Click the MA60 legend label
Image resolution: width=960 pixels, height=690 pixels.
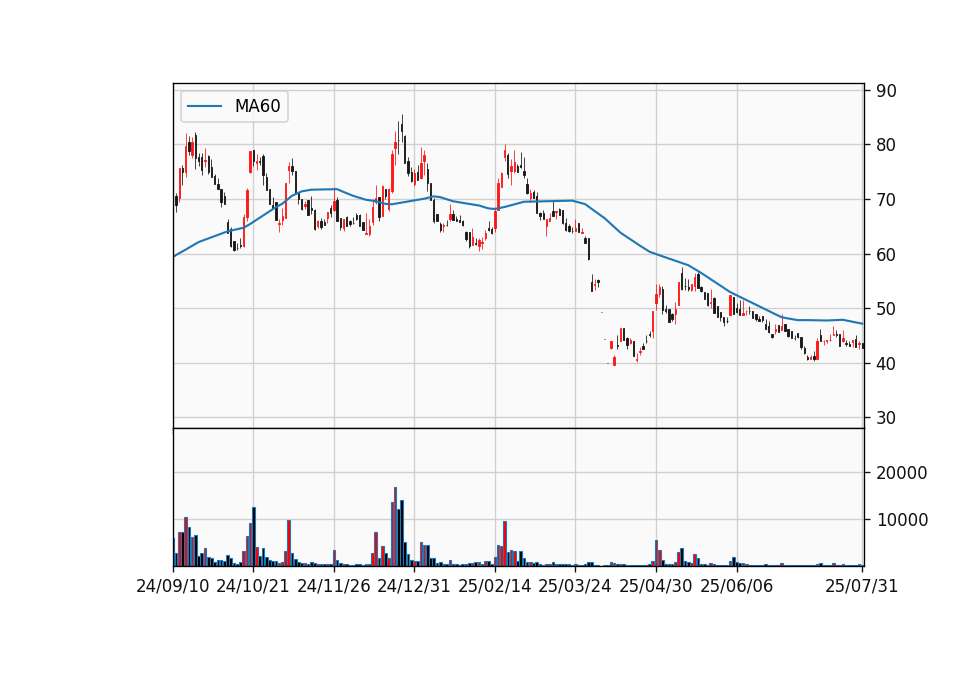(x=257, y=106)
